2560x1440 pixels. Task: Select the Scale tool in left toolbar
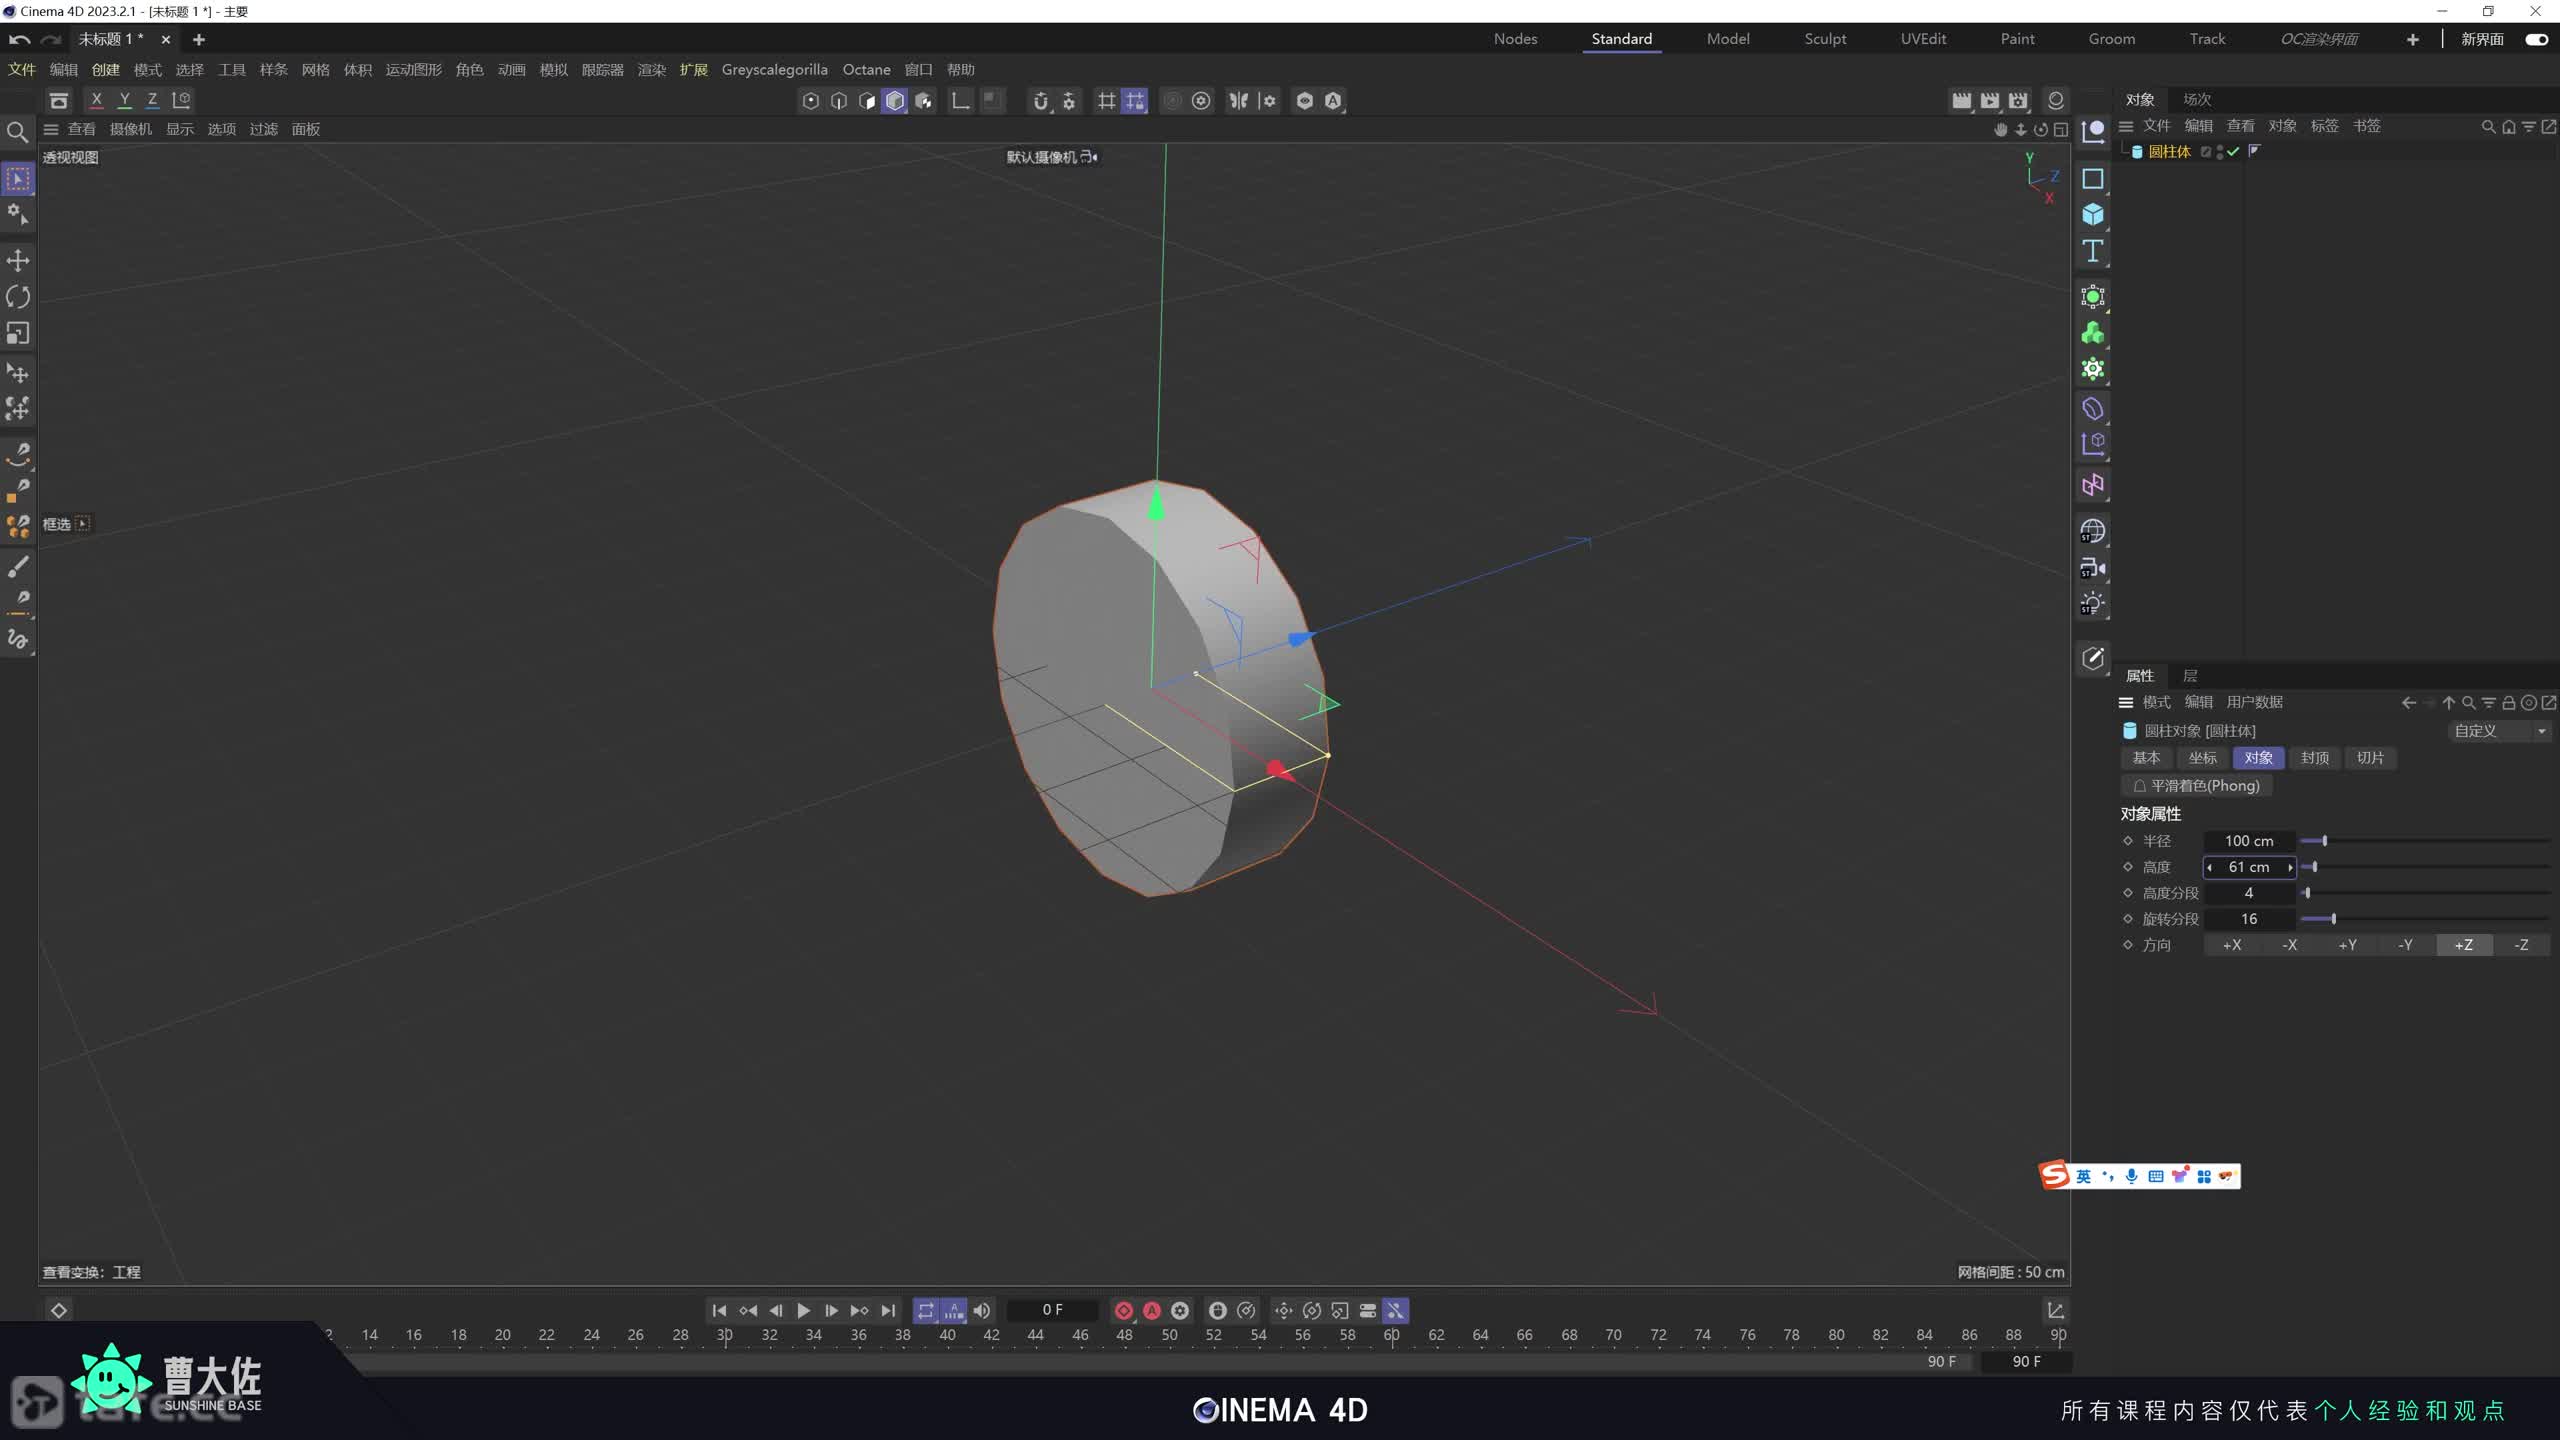coord(18,333)
